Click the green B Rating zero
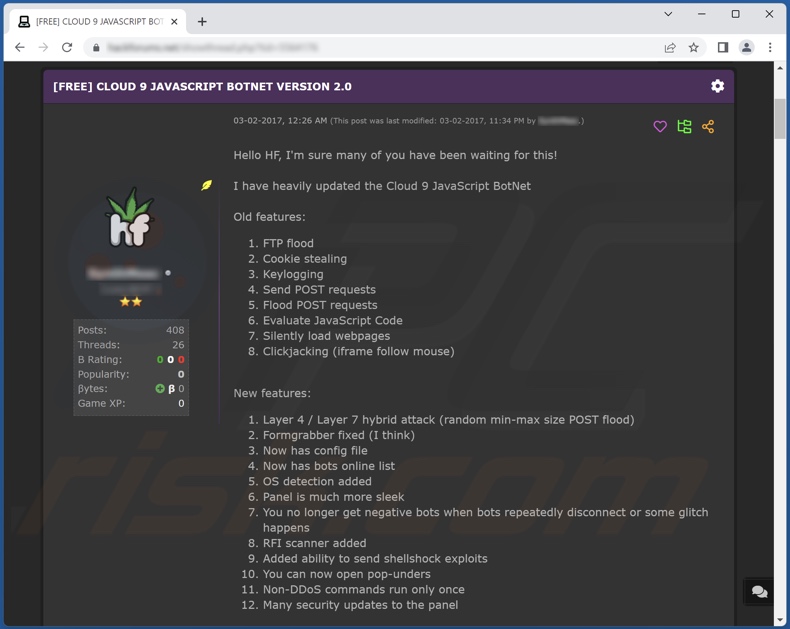The width and height of the screenshot is (790, 629). (x=160, y=359)
